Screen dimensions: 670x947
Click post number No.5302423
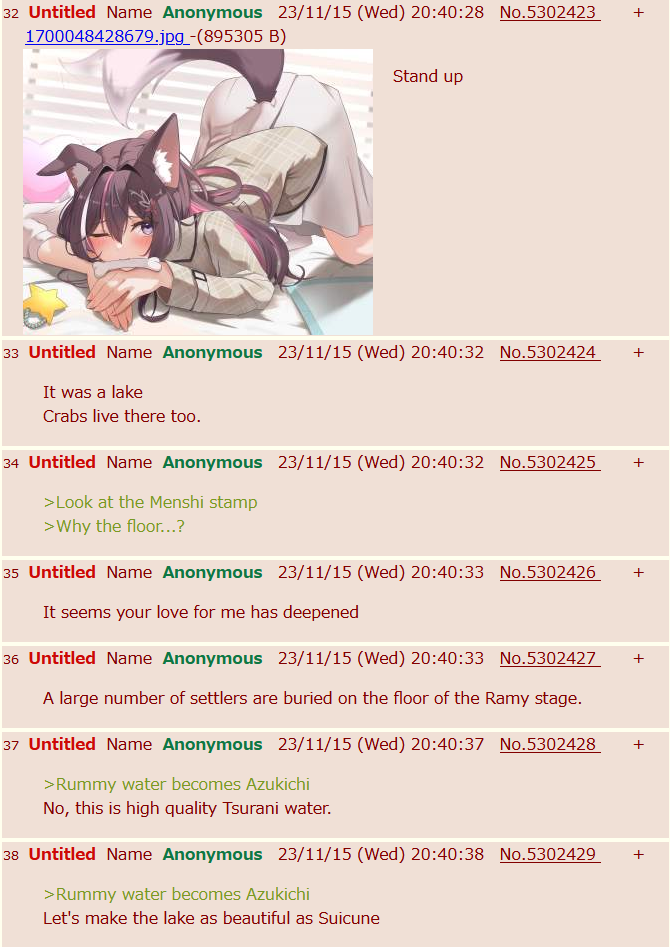click(550, 13)
